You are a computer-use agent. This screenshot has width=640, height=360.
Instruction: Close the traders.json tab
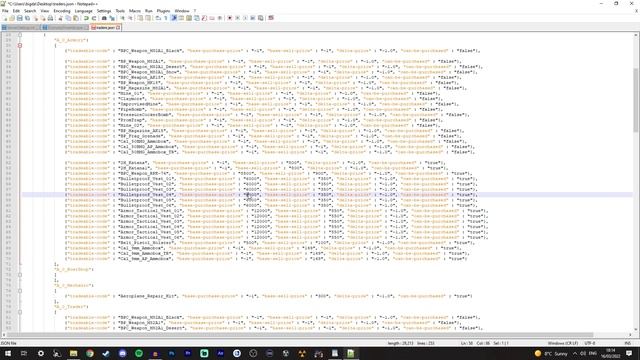click(x=118, y=27)
